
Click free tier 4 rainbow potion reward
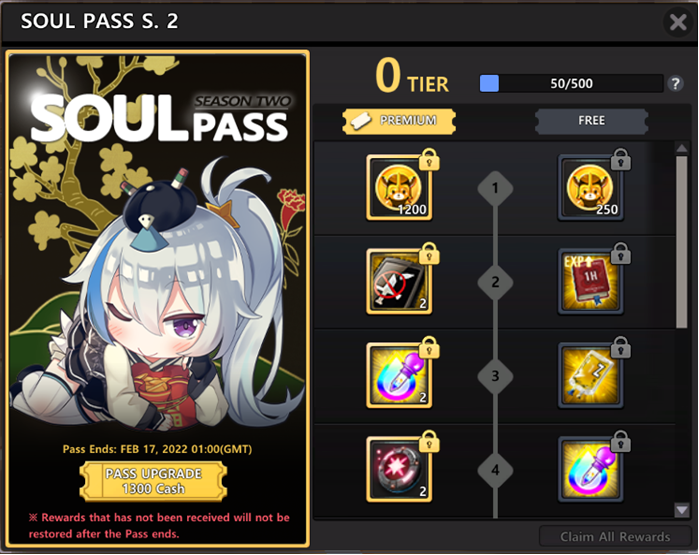(x=591, y=470)
